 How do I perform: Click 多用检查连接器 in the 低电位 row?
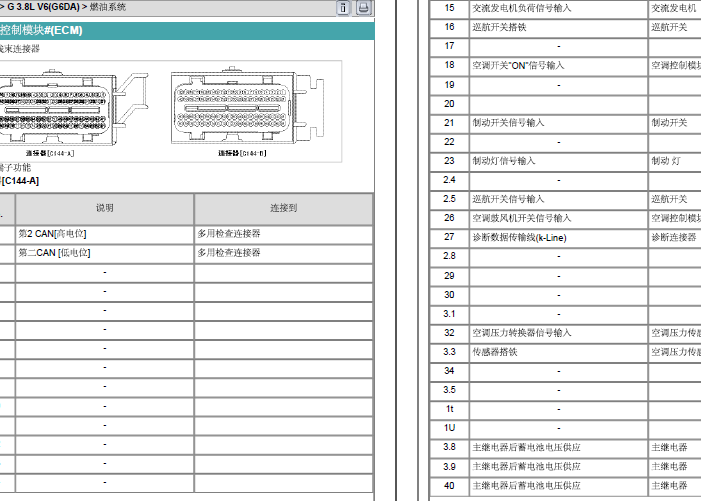pyautogui.click(x=229, y=253)
